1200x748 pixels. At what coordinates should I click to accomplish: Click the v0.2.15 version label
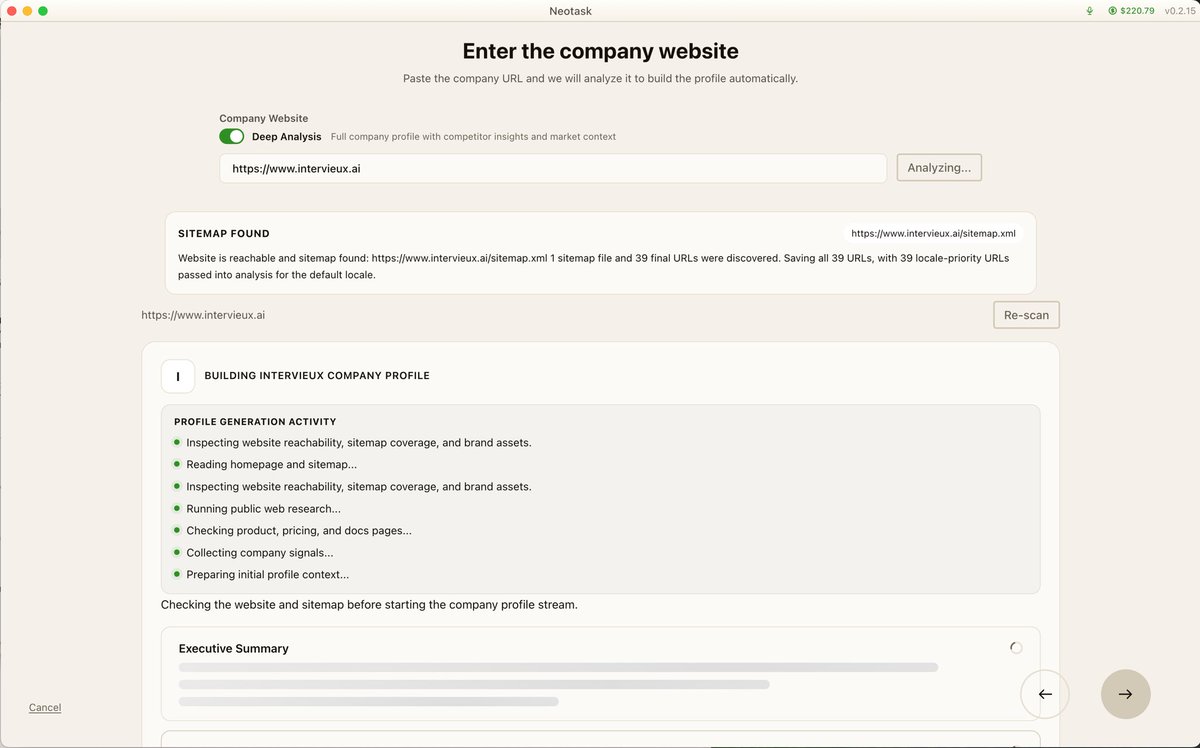[1180, 10]
